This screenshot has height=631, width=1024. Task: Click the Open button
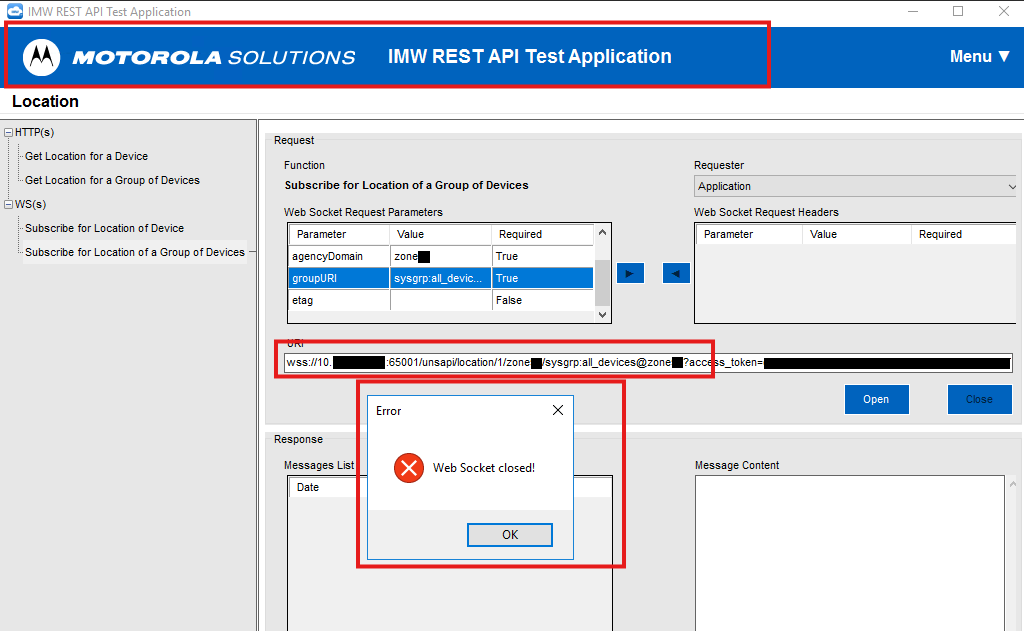coord(876,399)
